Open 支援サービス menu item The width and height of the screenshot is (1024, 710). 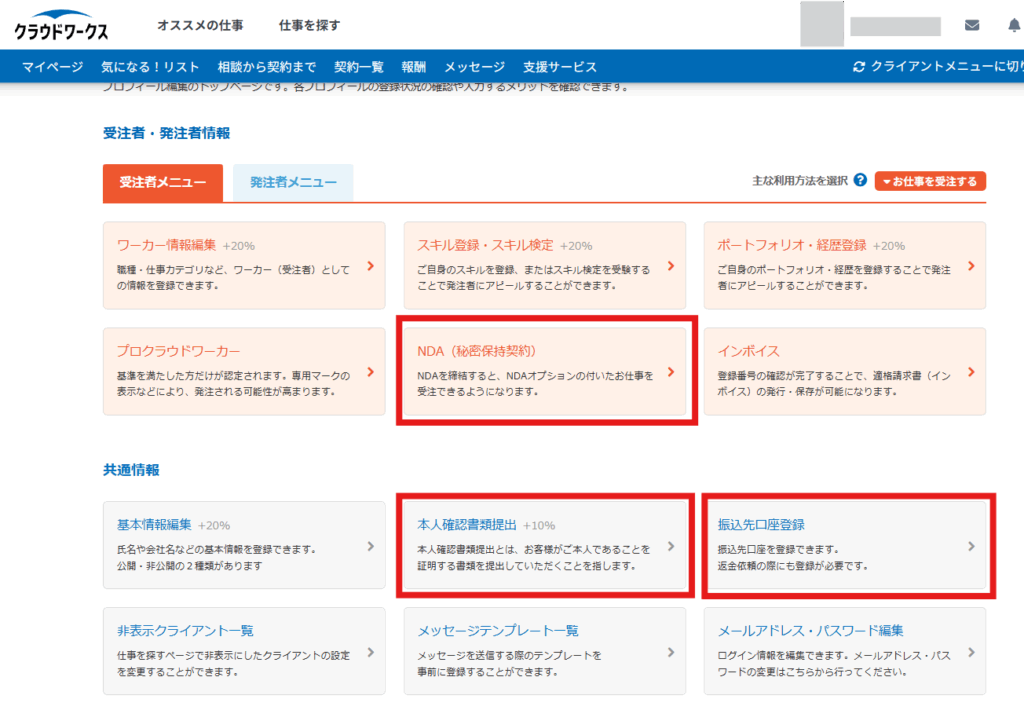click(x=560, y=67)
